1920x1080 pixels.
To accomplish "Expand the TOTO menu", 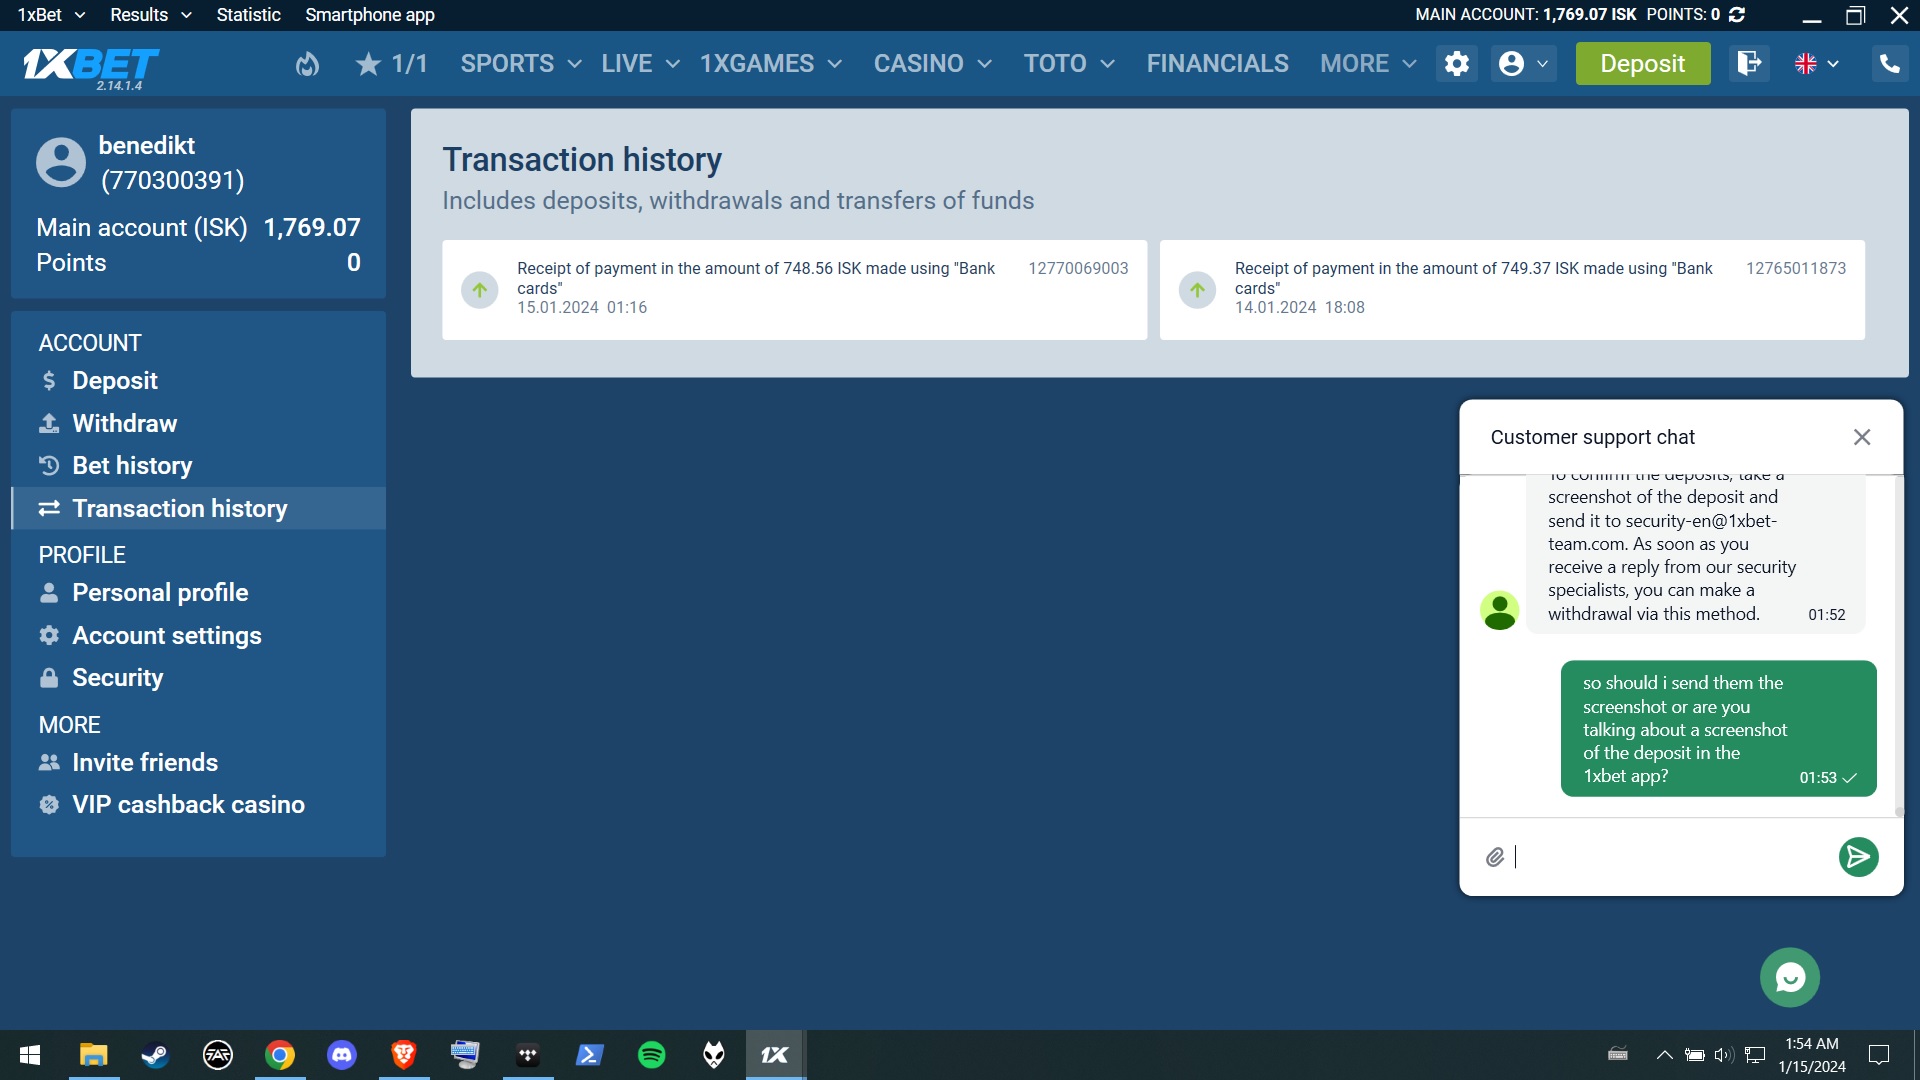I will coord(1069,64).
